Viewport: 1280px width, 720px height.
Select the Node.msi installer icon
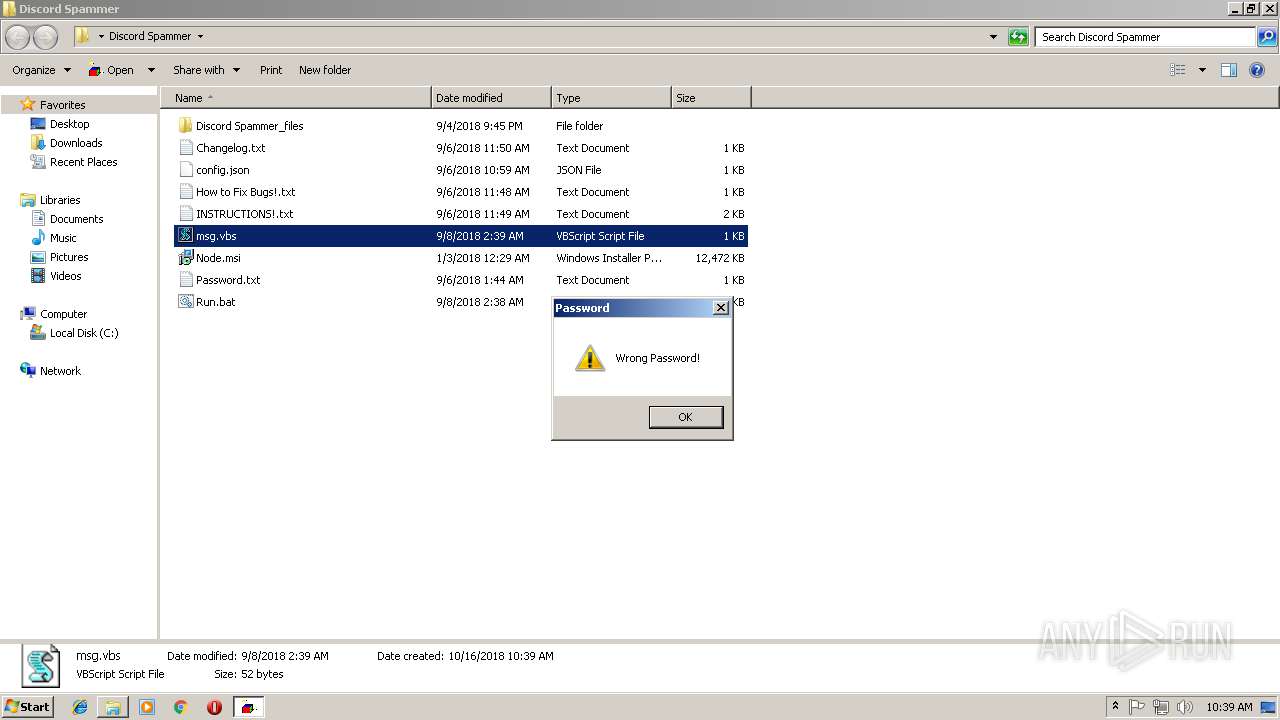click(185, 258)
